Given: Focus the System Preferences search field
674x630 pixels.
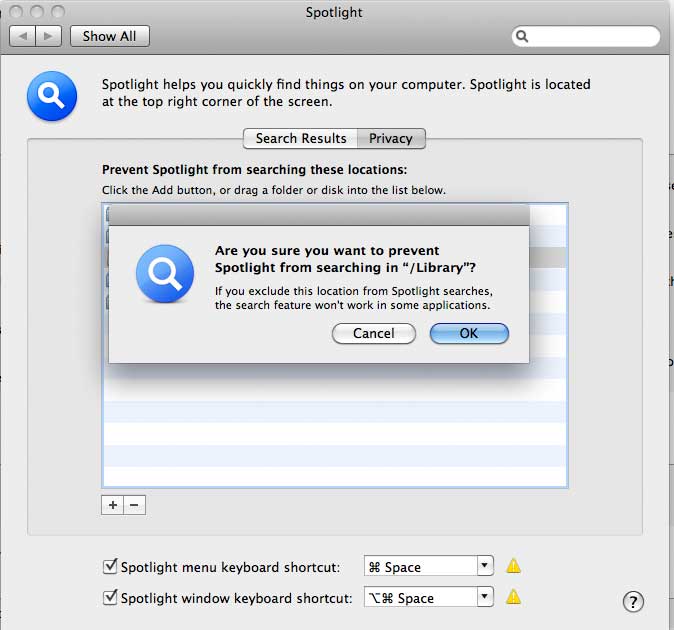Looking at the screenshot, I should pyautogui.click(x=585, y=36).
